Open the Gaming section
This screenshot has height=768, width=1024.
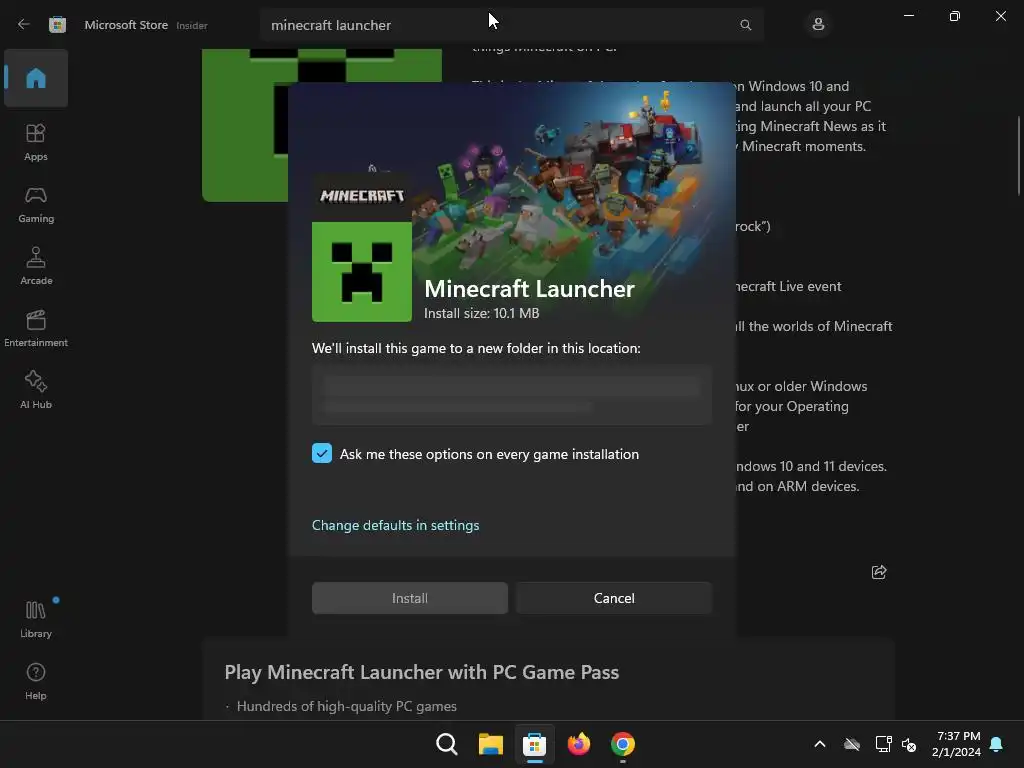(x=36, y=204)
